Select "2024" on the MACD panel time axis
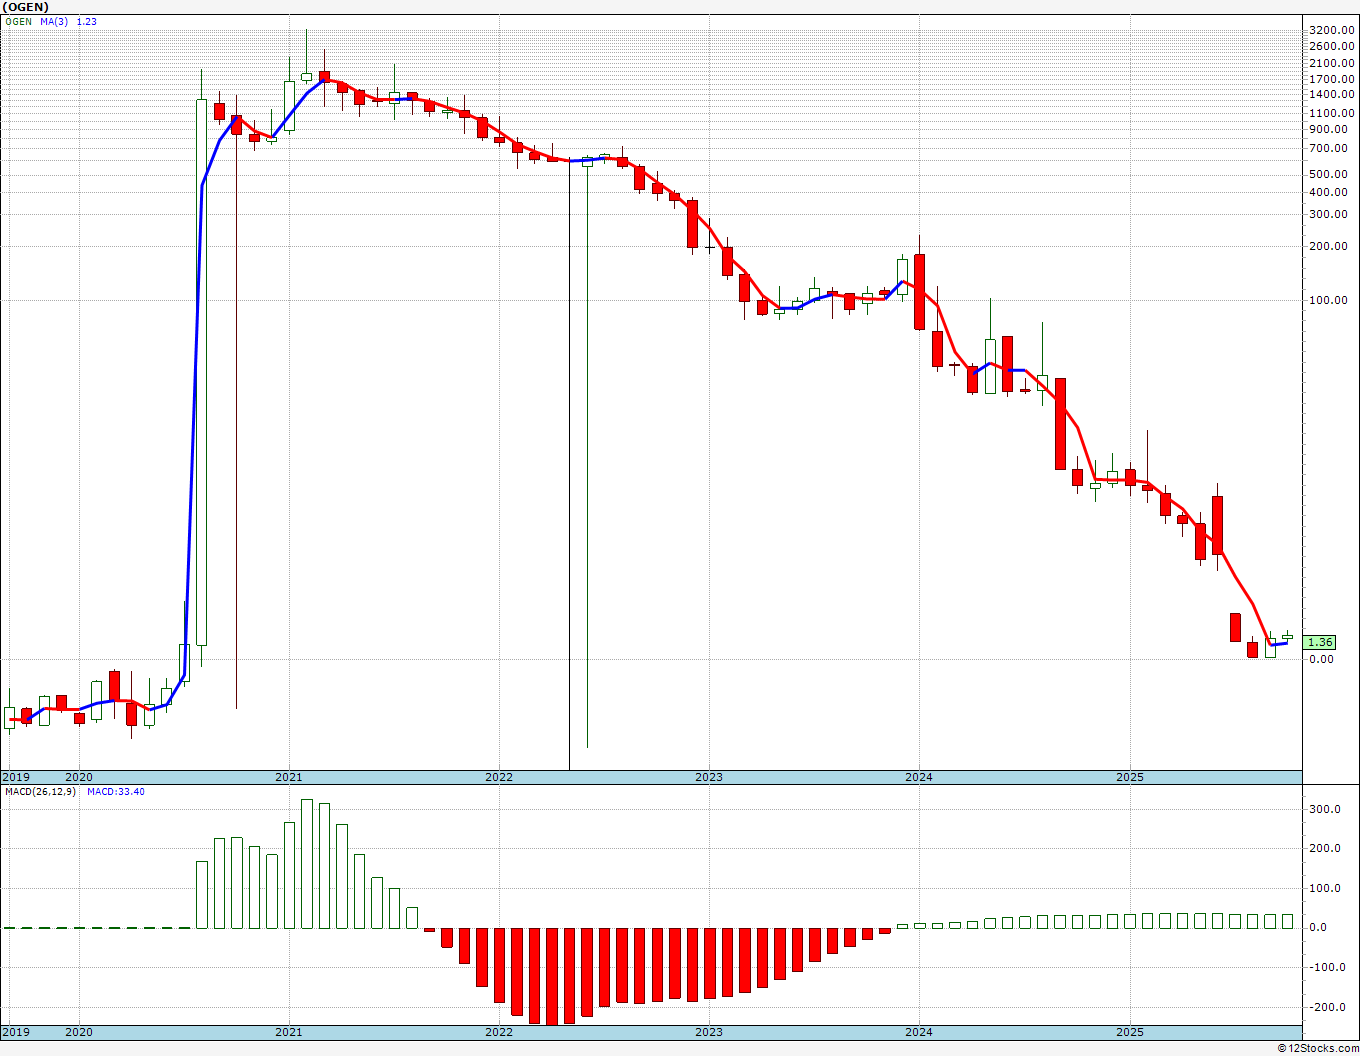Image resolution: width=1360 pixels, height=1056 pixels. pos(919,1031)
